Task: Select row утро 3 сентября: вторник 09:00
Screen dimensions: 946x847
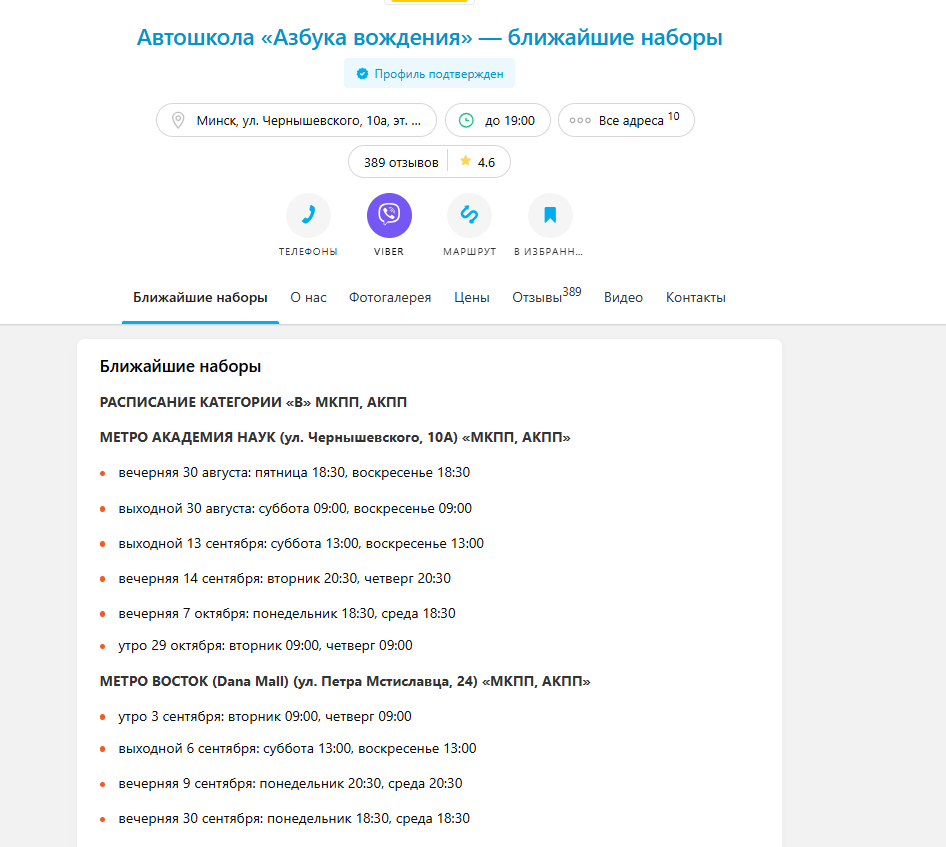Action: coord(265,716)
